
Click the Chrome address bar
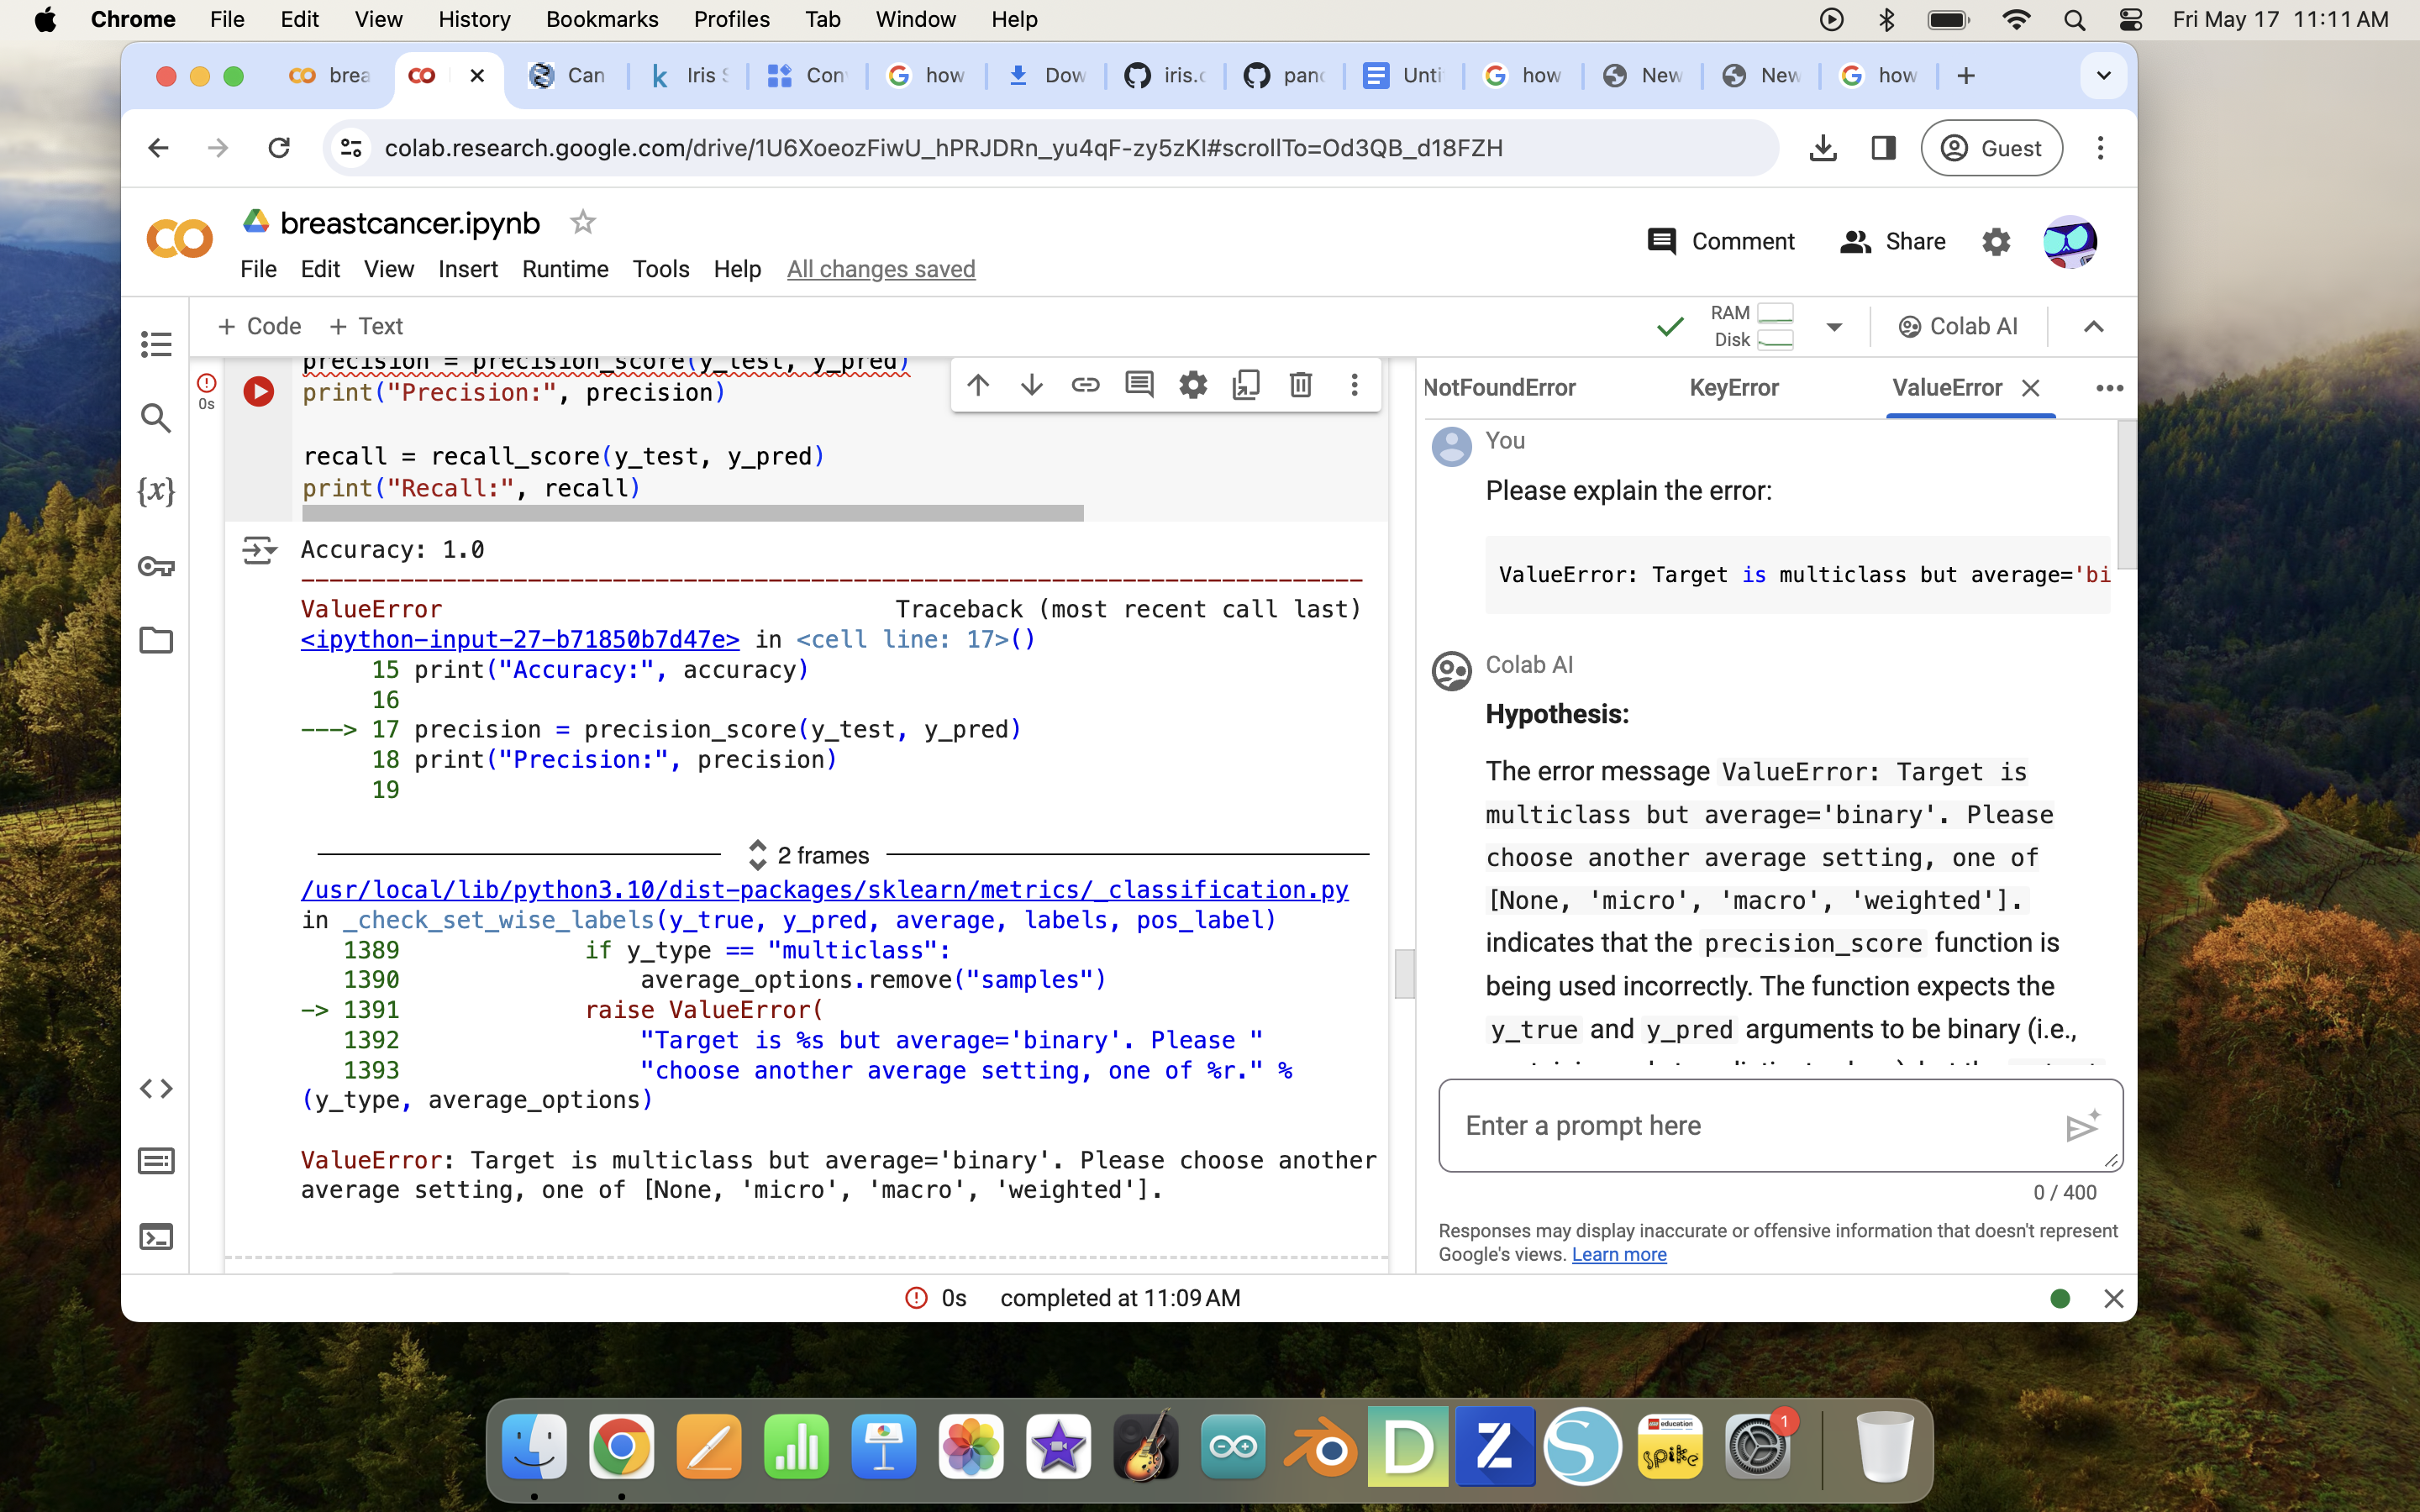(x=1050, y=148)
